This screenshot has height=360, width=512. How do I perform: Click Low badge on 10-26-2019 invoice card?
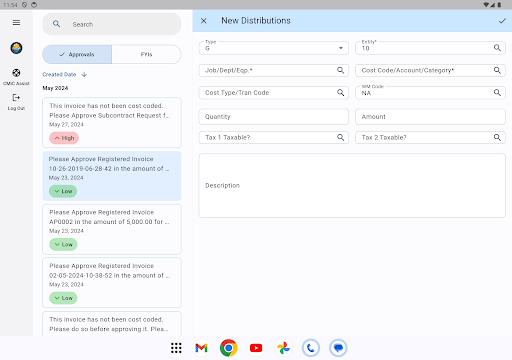click(x=63, y=191)
